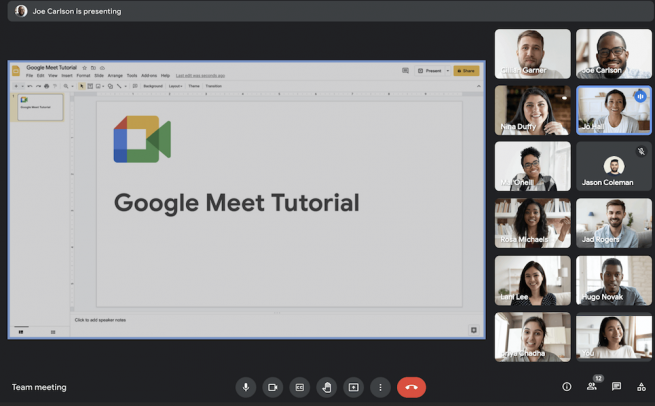Click the present now screen share icon
The width and height of the screenshot is (655, 406).
pyautogui.click(x=353, y=387)
